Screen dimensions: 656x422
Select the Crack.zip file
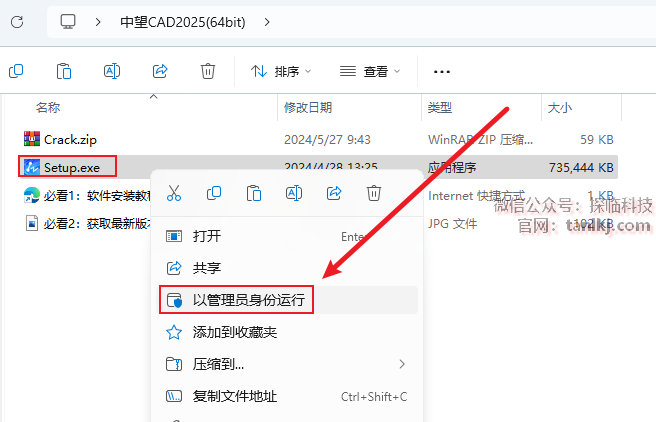click(70, 139)
